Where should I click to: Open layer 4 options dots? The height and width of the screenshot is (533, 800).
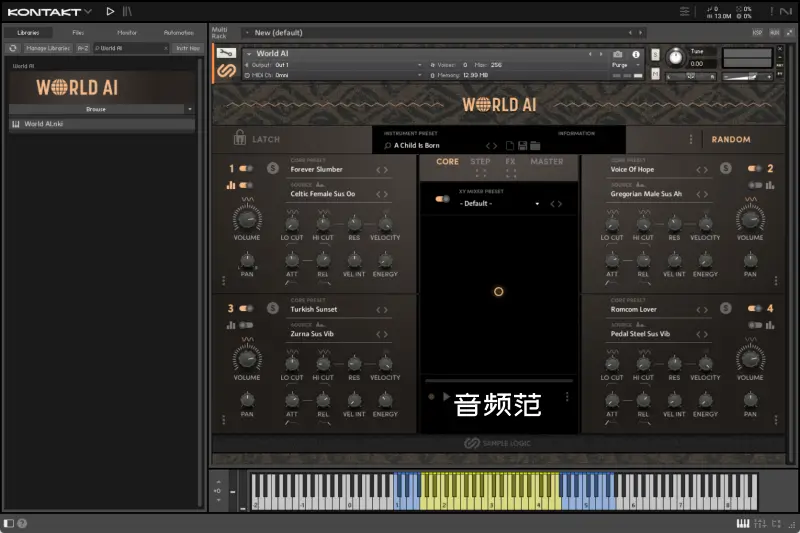[x=776, y=420]
